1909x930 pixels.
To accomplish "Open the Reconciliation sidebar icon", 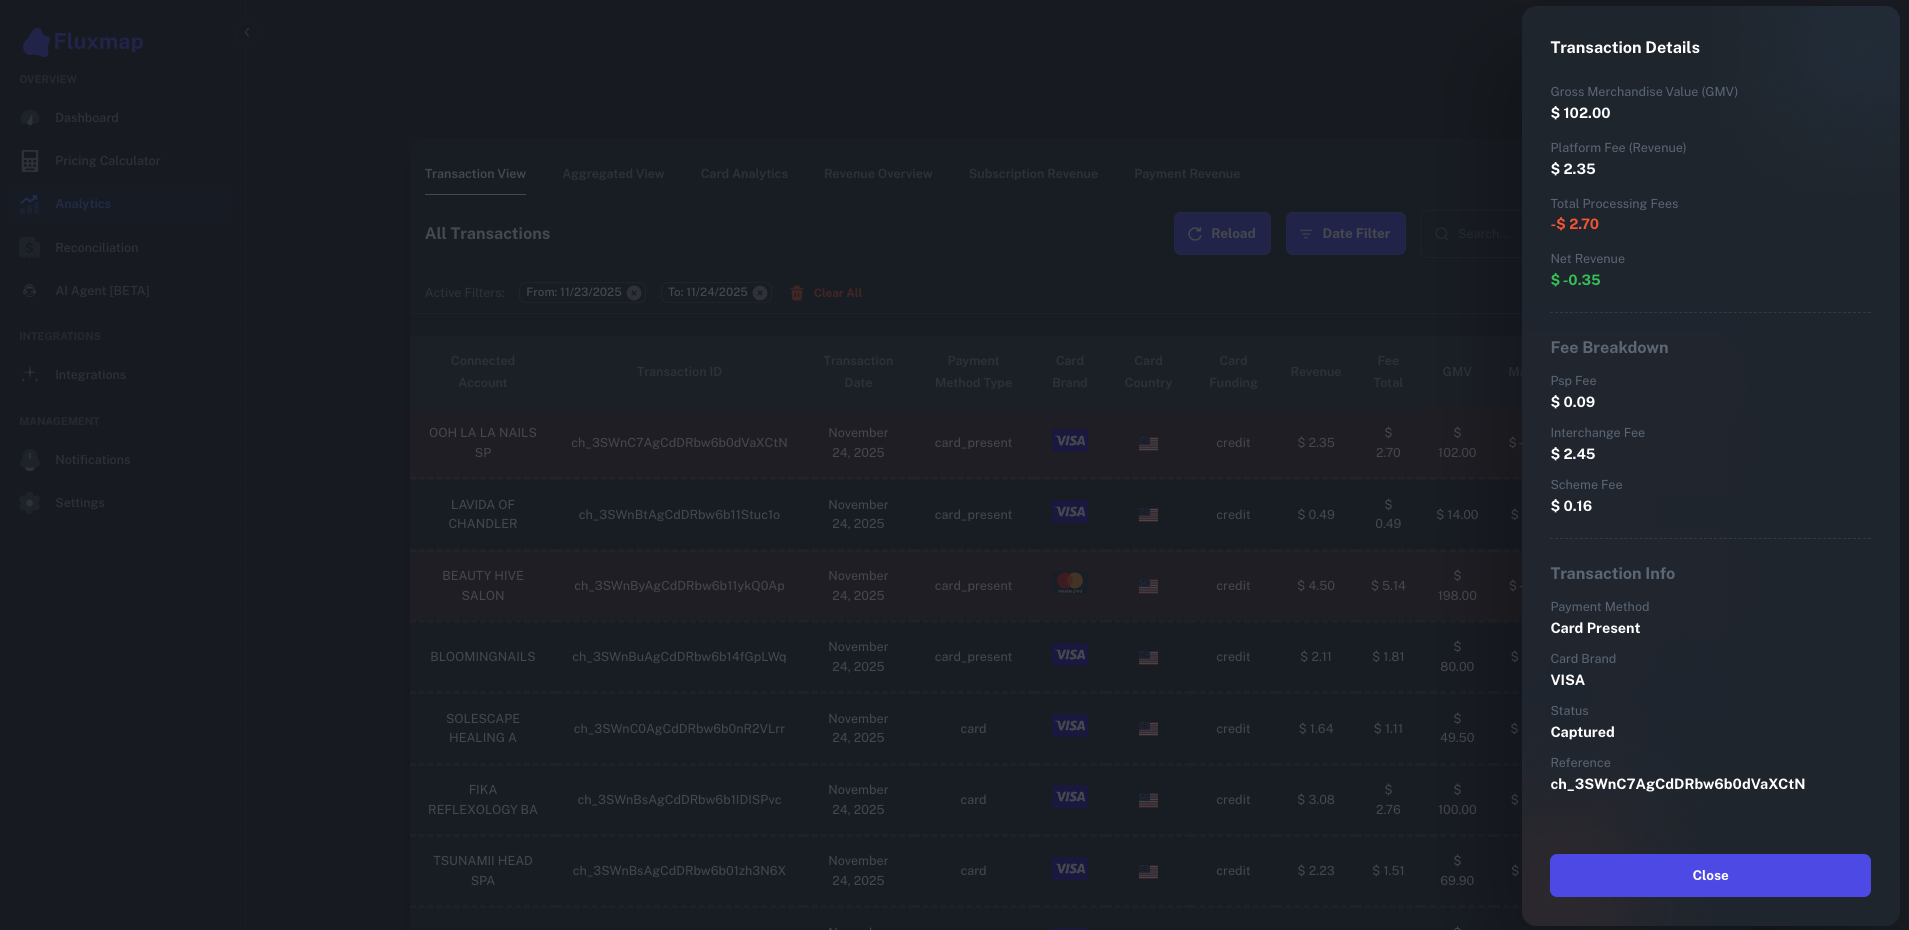I will click(x=30, y=247).
